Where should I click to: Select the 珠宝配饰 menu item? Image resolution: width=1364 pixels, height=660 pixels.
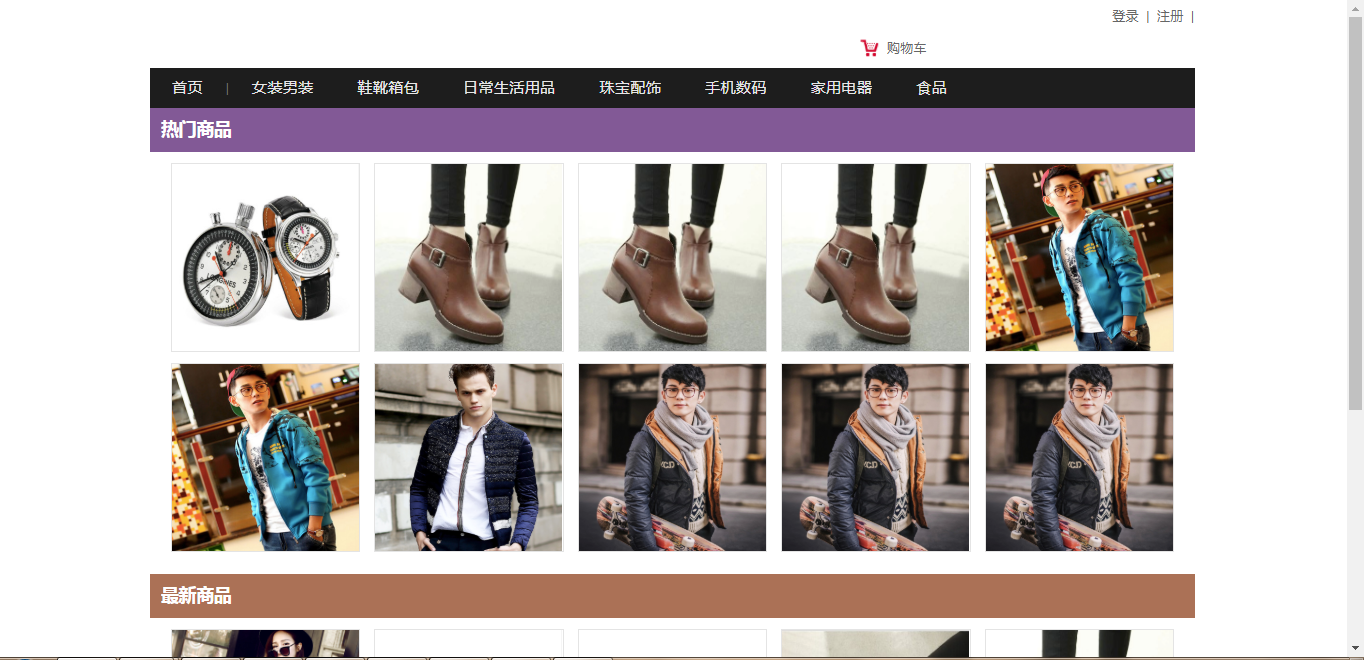630,88
